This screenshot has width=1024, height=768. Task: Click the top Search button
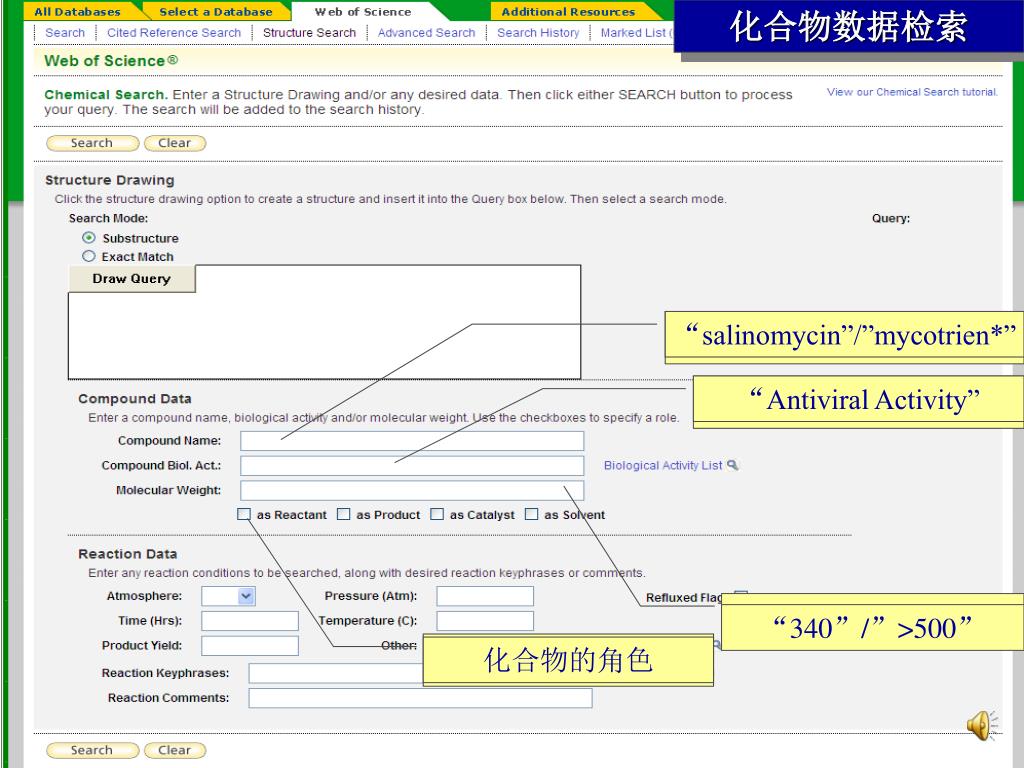point(92,143)
